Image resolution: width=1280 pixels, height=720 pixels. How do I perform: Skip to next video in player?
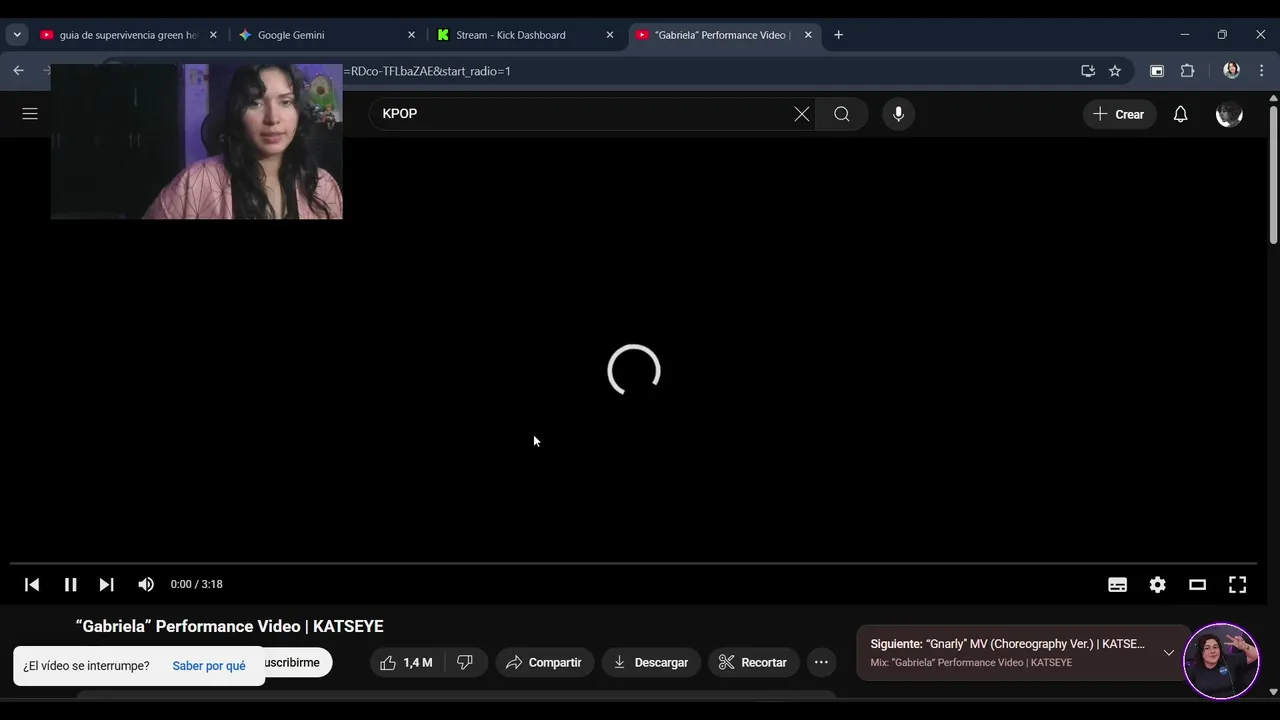[106, 584]
